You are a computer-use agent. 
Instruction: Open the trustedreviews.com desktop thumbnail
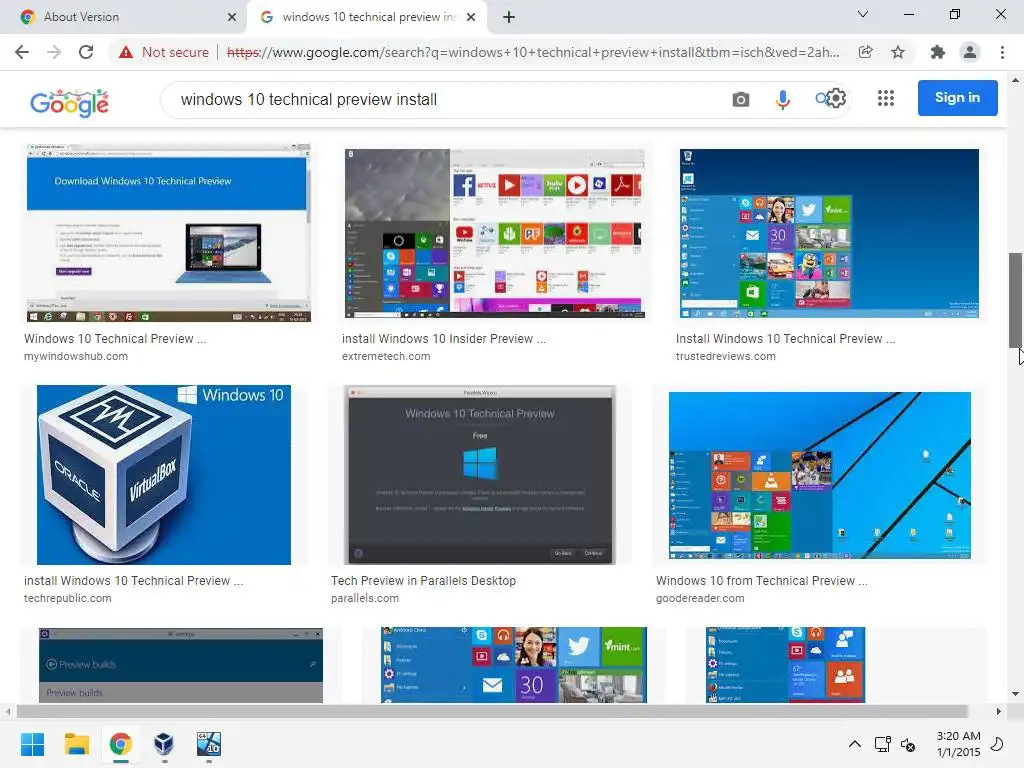point(829,233)
